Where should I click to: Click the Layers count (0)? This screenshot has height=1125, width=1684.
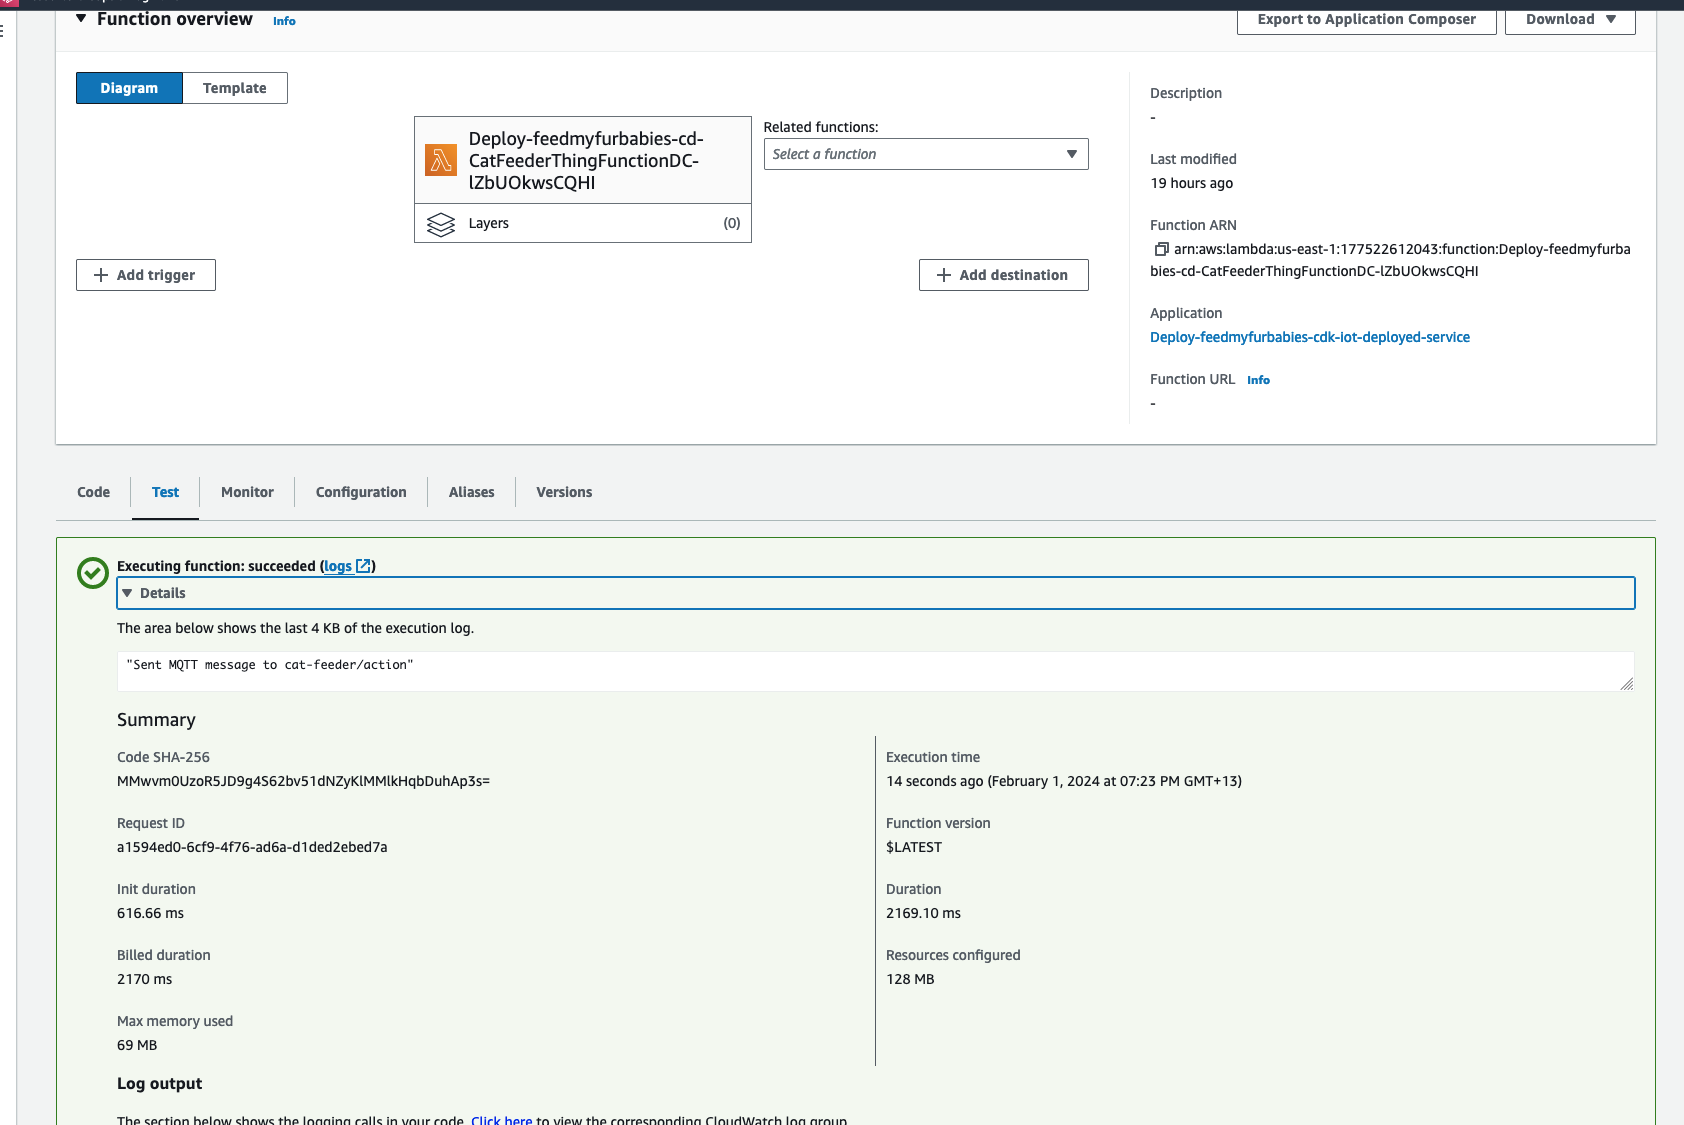[x=732, y=223]
